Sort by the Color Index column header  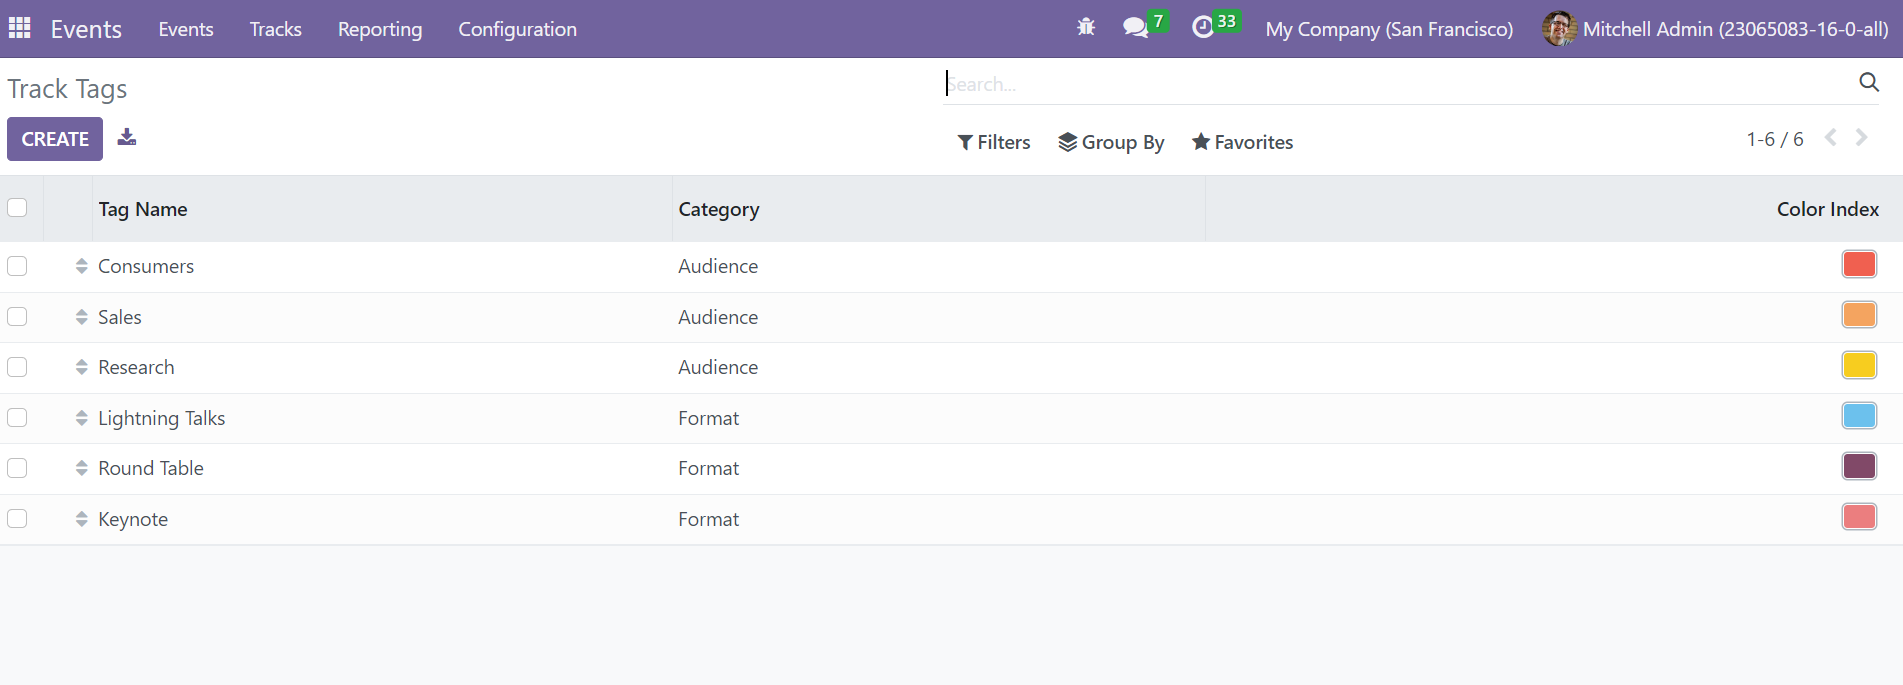pyautogui.click(x=1827, y=209)
